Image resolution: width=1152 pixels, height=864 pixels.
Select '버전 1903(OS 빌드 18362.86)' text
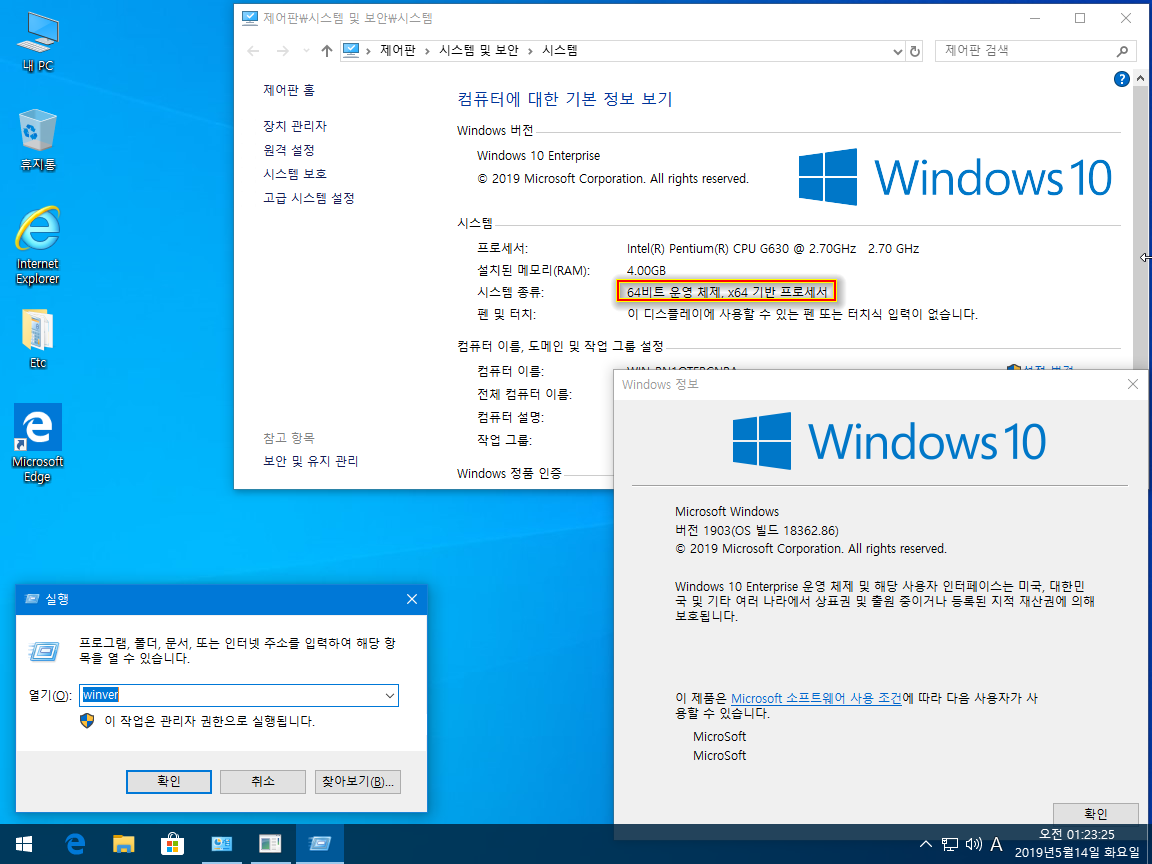[x=757, y=530]
